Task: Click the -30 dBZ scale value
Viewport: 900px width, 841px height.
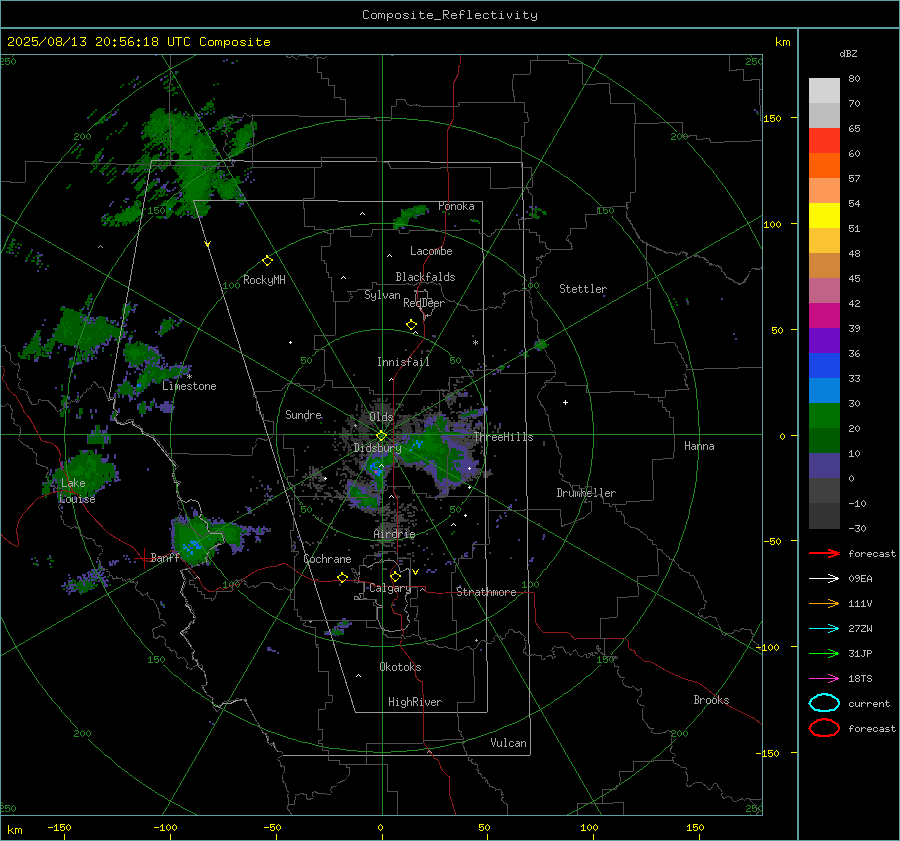Action: (x=857, y=528)
